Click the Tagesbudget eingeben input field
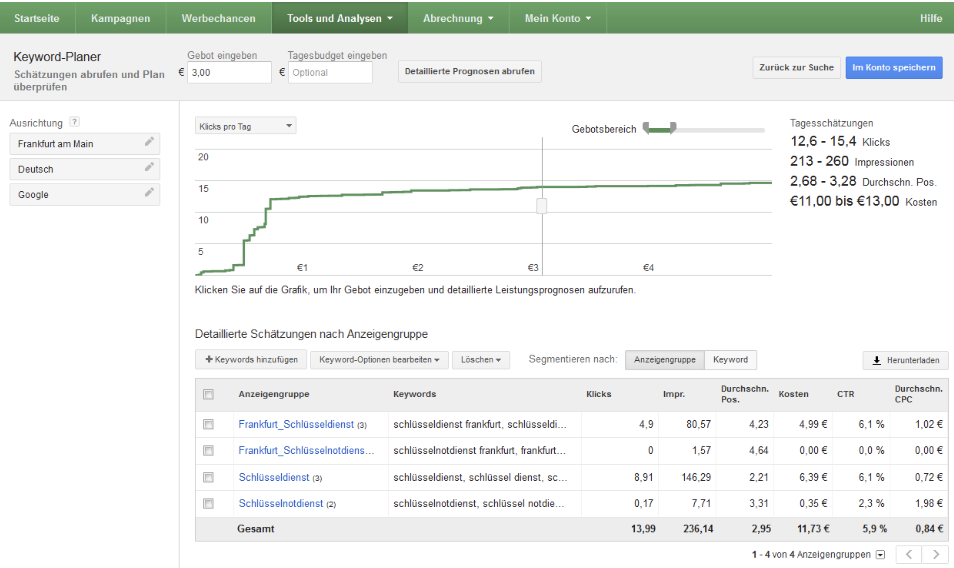Viewport: 954px width, 568px height. (x=330, y=72)
